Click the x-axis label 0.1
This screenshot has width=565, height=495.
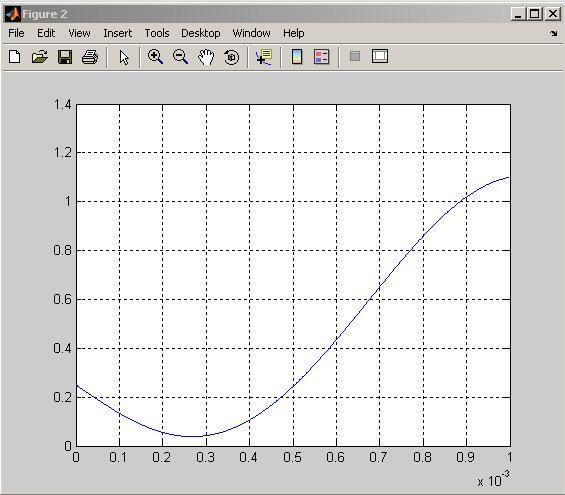click(x=118, y=457)
